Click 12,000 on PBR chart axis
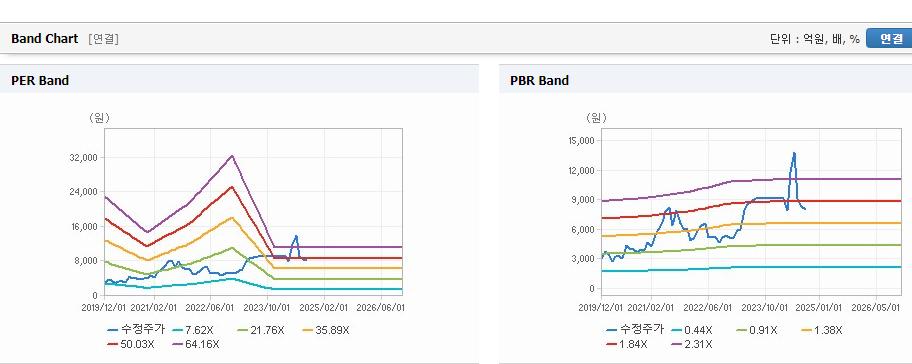Screen dimensions: 912x364 pyautogui.click(x=583, y=170)
